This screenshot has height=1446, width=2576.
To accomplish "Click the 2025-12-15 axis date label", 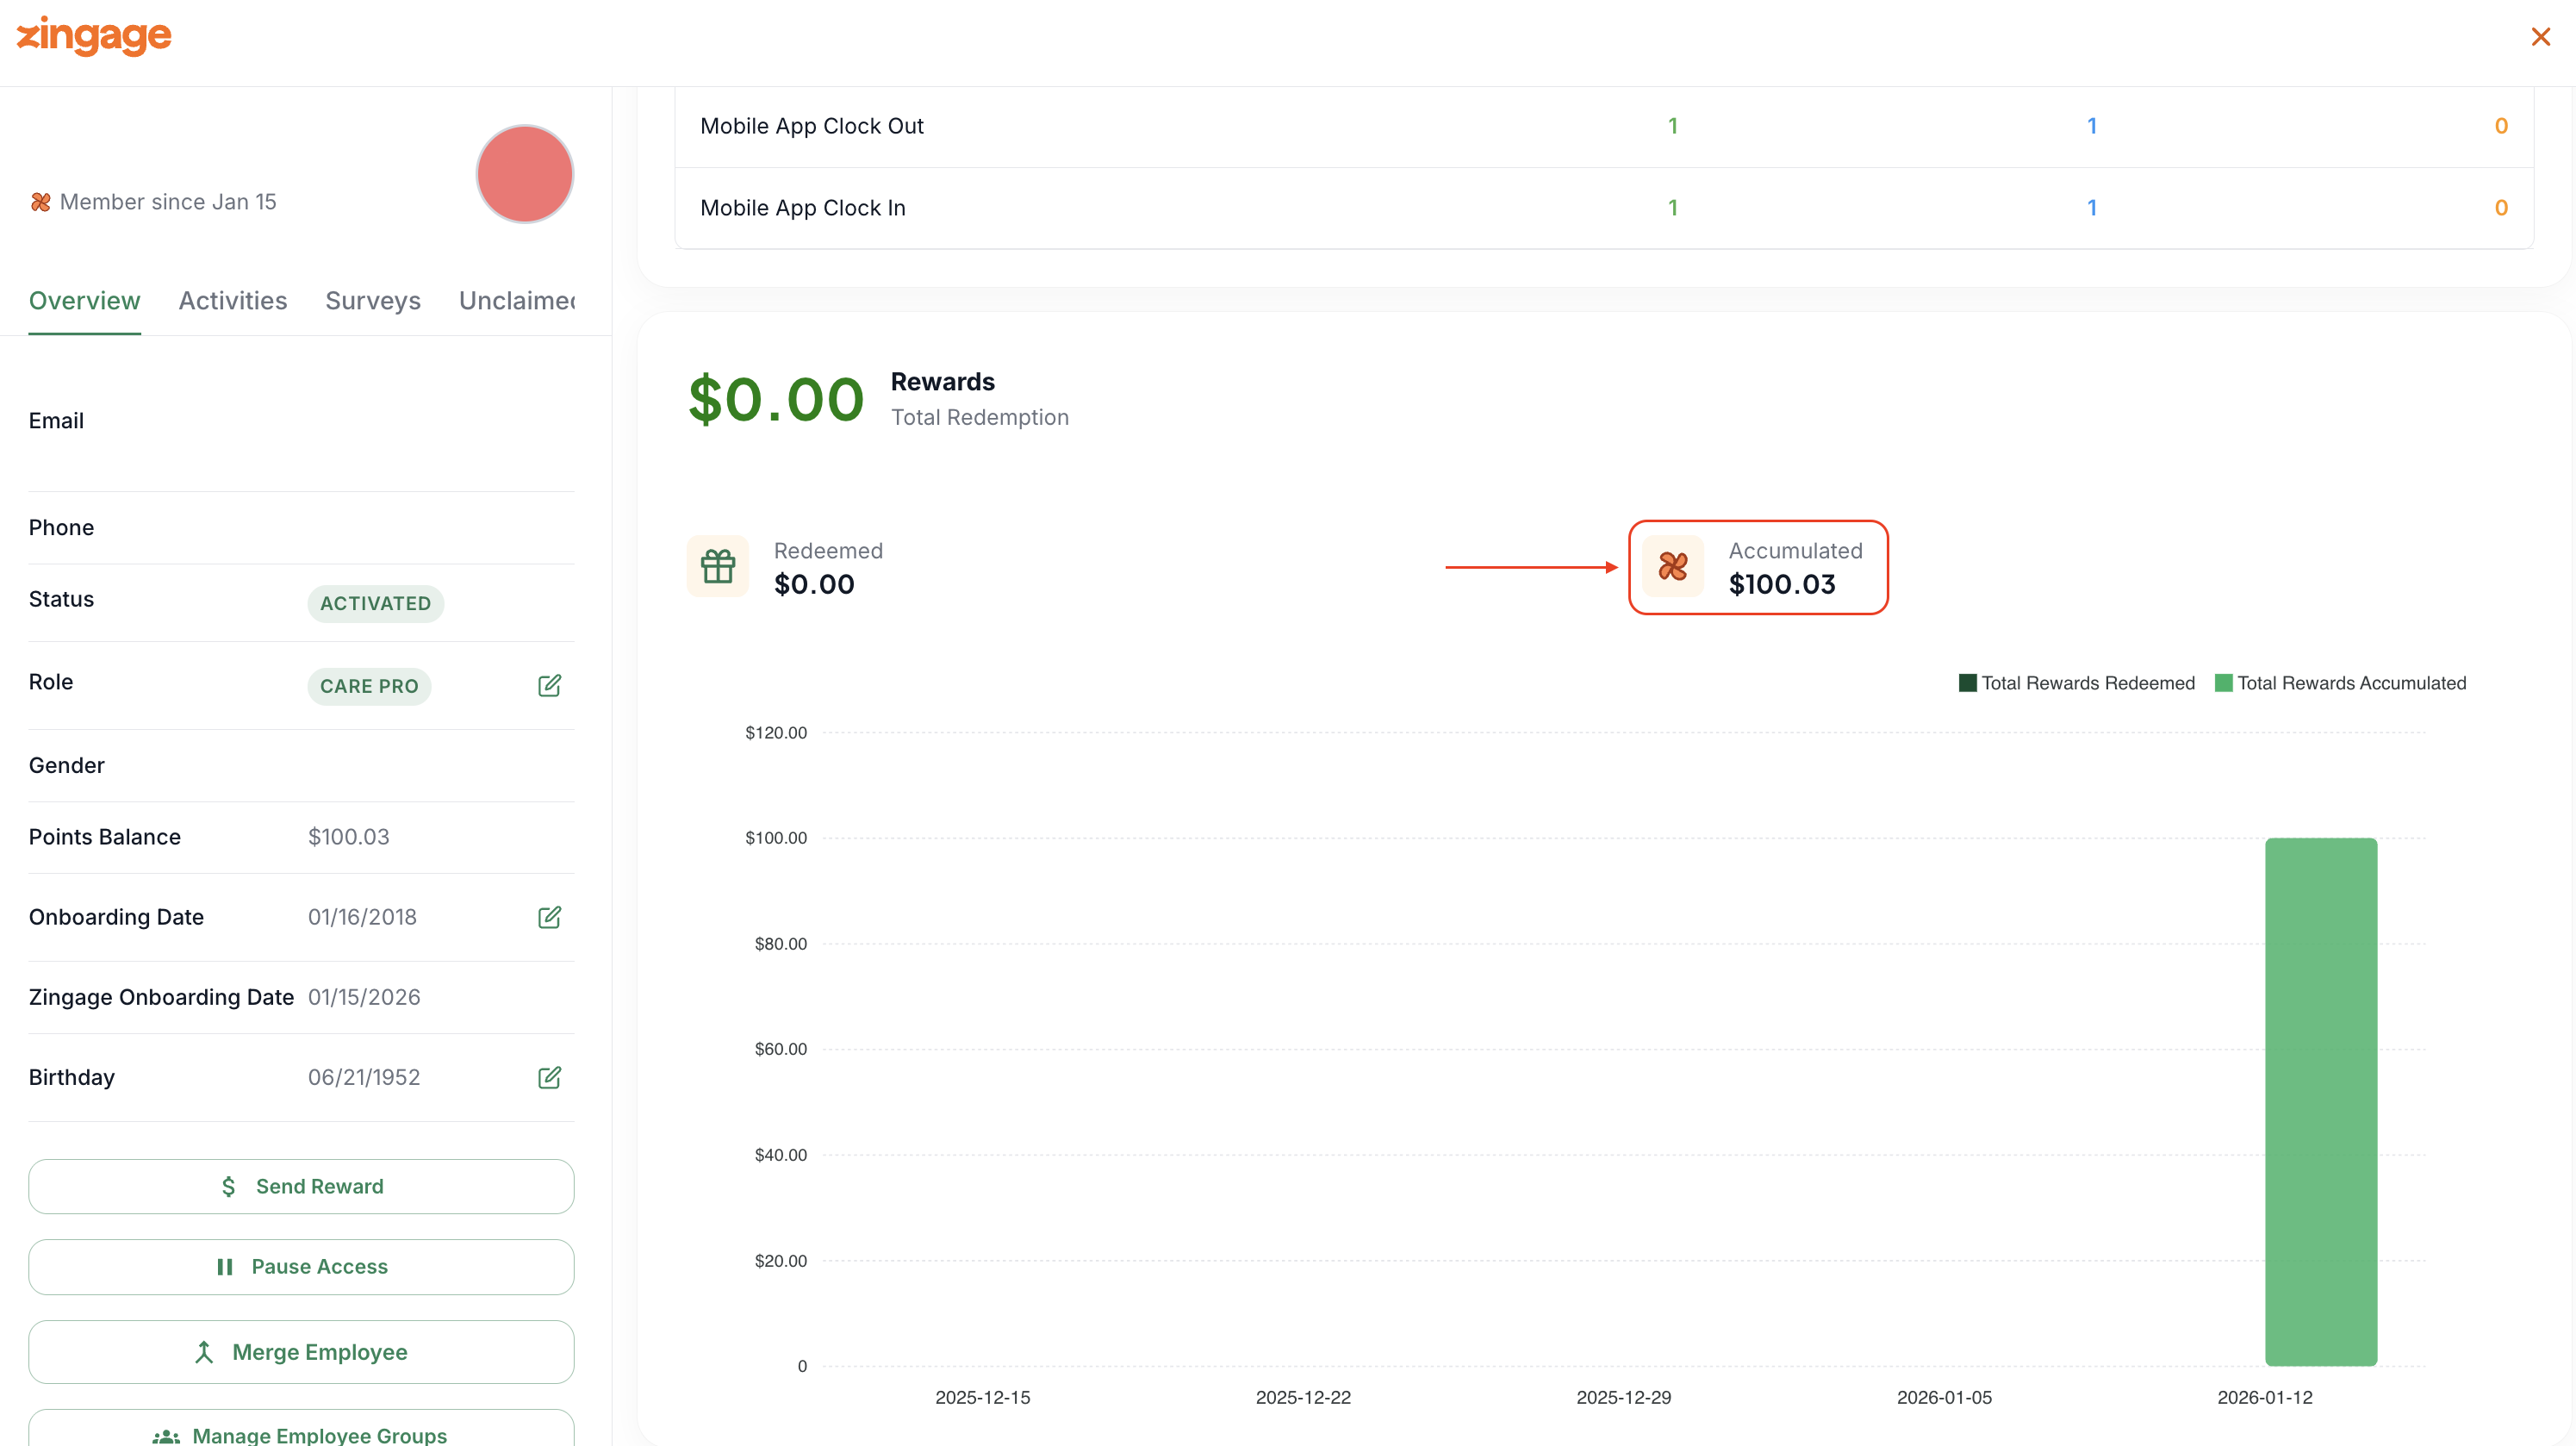I will pos(982,1397).
